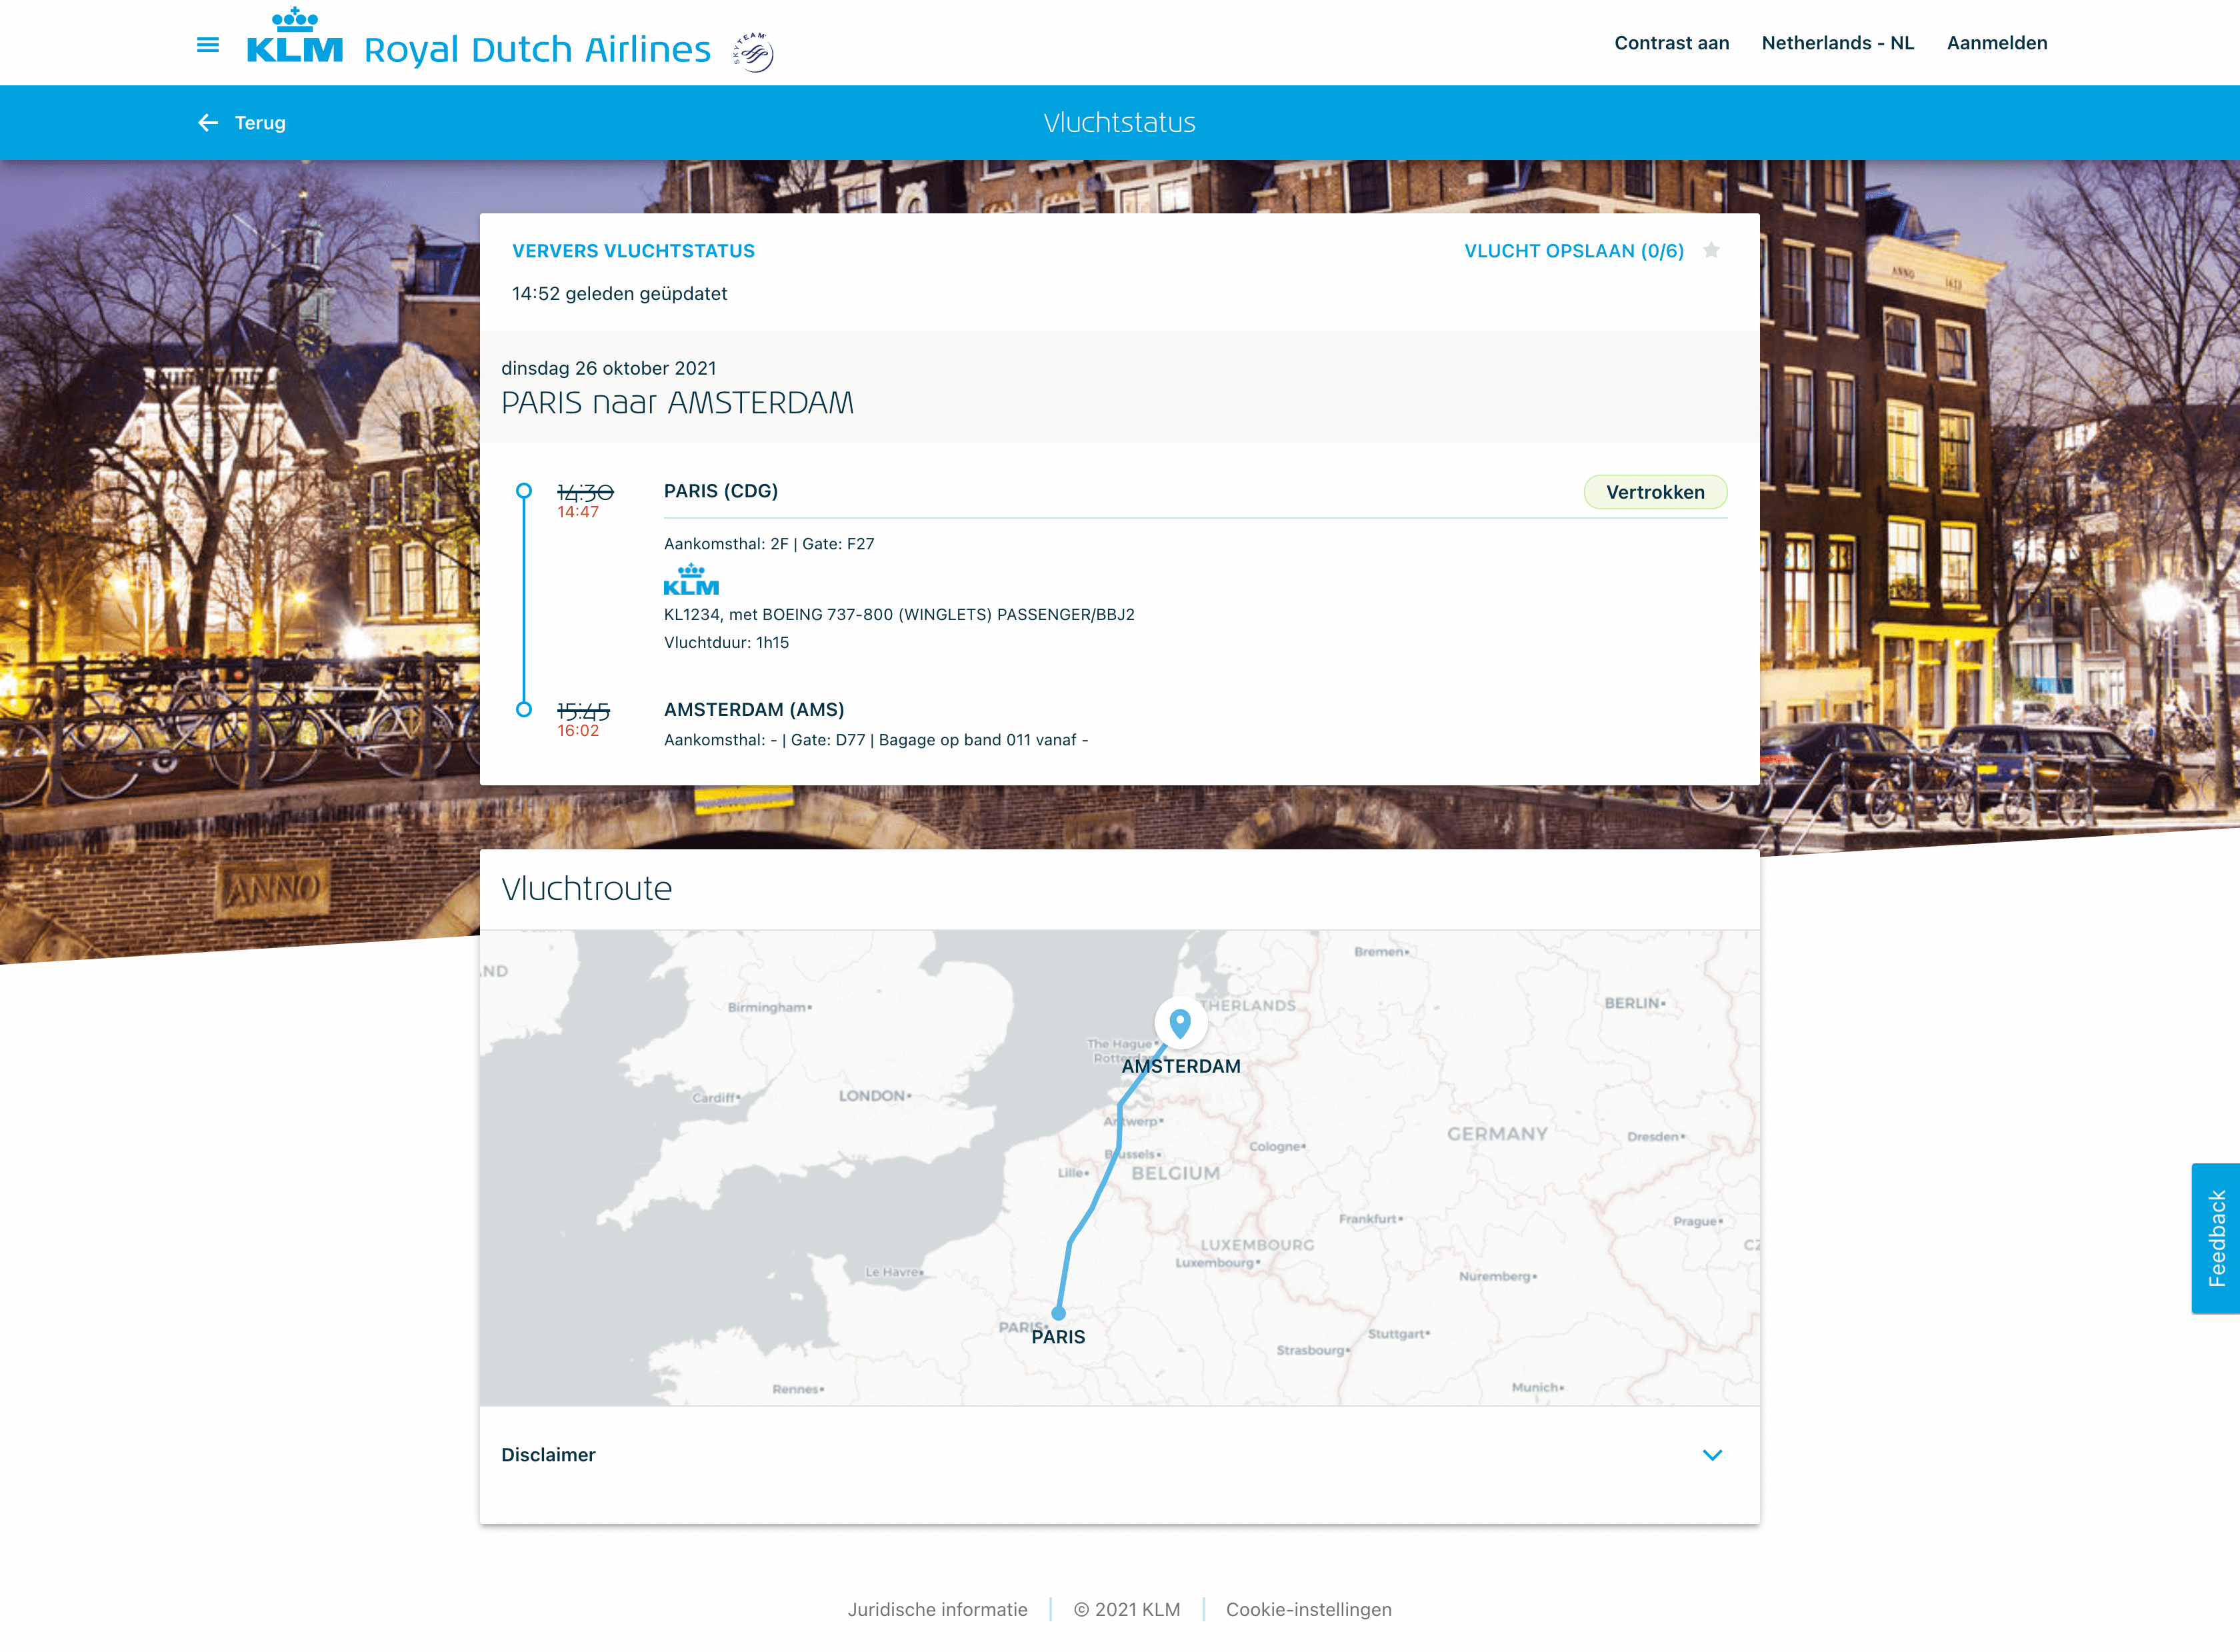The height and width of the screenshot is (1652, 2240).
Task: Click Aanmelden to sign in
Action: (1997, 43)
